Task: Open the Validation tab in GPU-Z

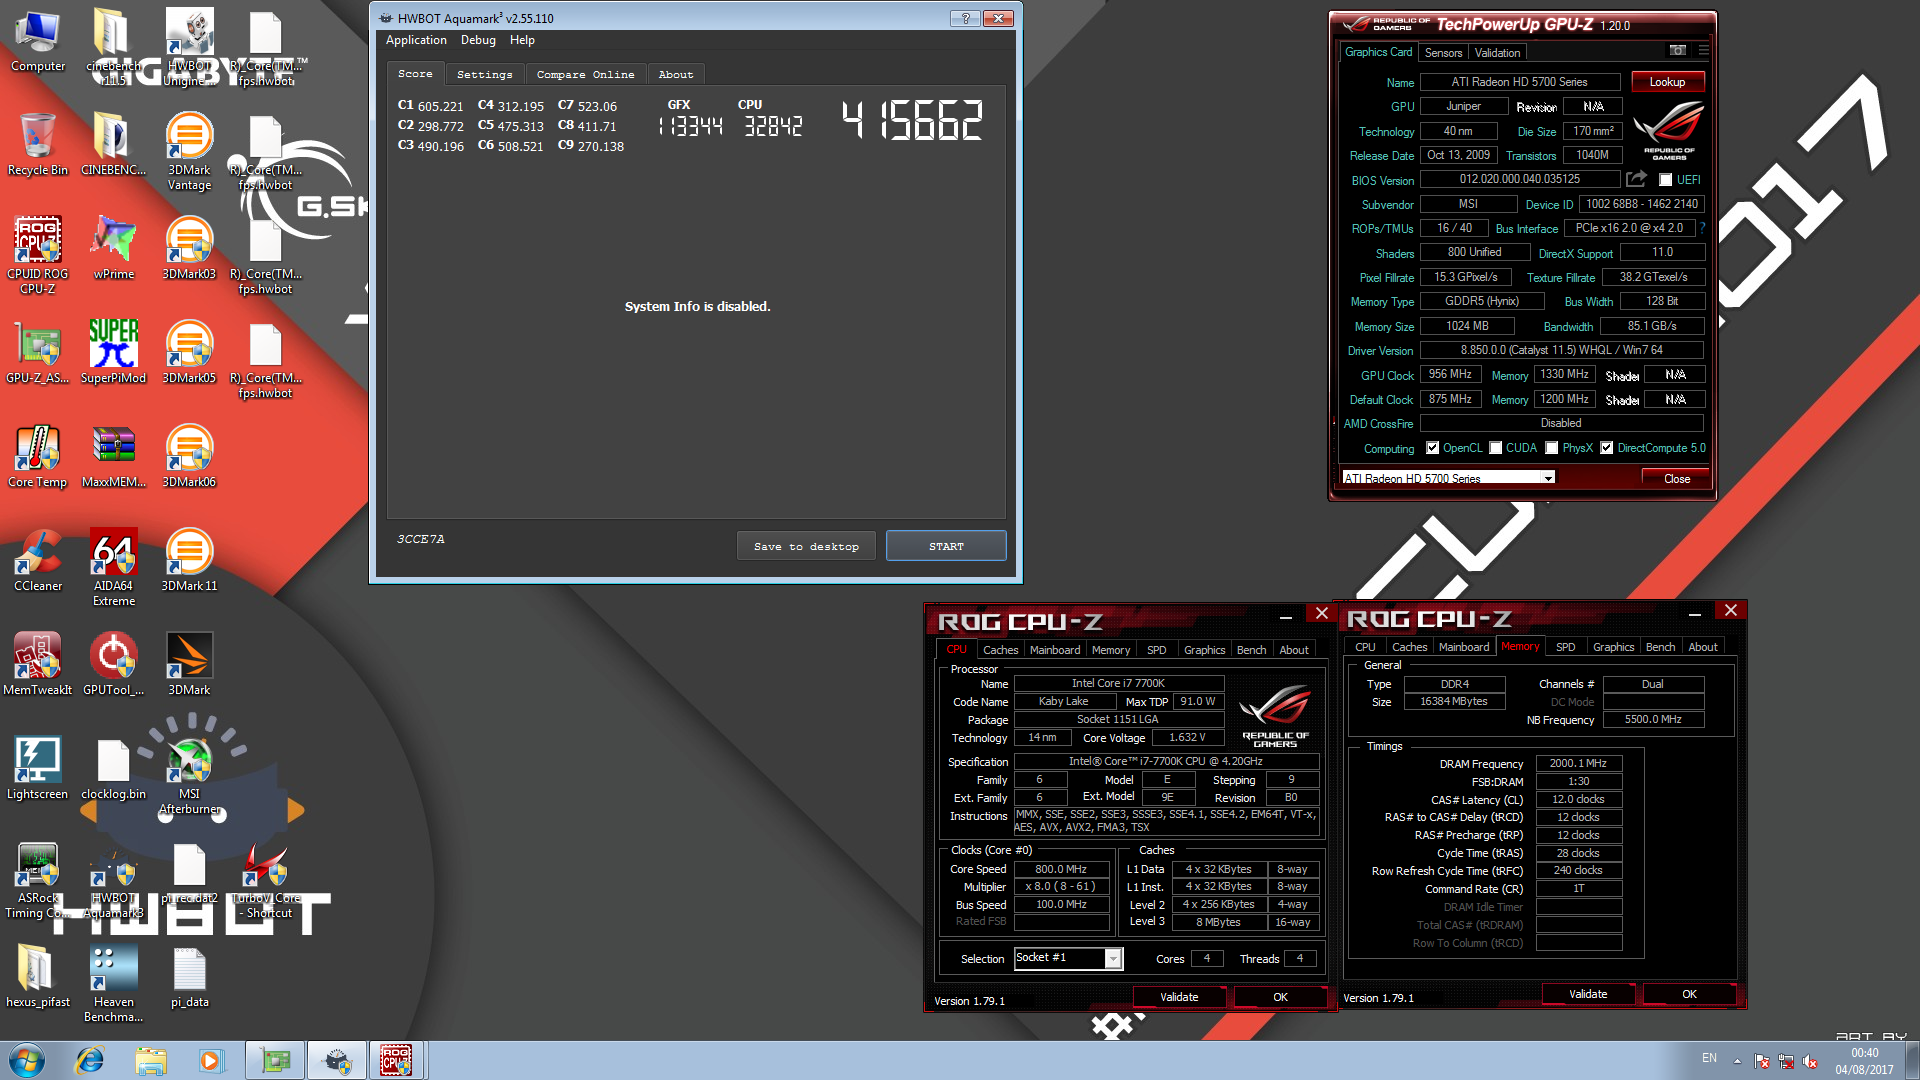Action: tap(1497, 53)
